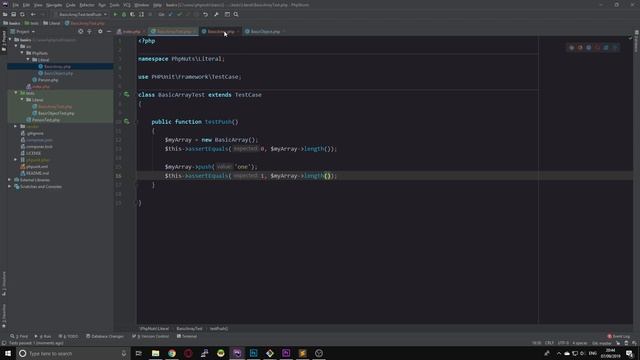Expand the vendor folder
The width and height of the screenshot is (640, 360).
[16, 127]
